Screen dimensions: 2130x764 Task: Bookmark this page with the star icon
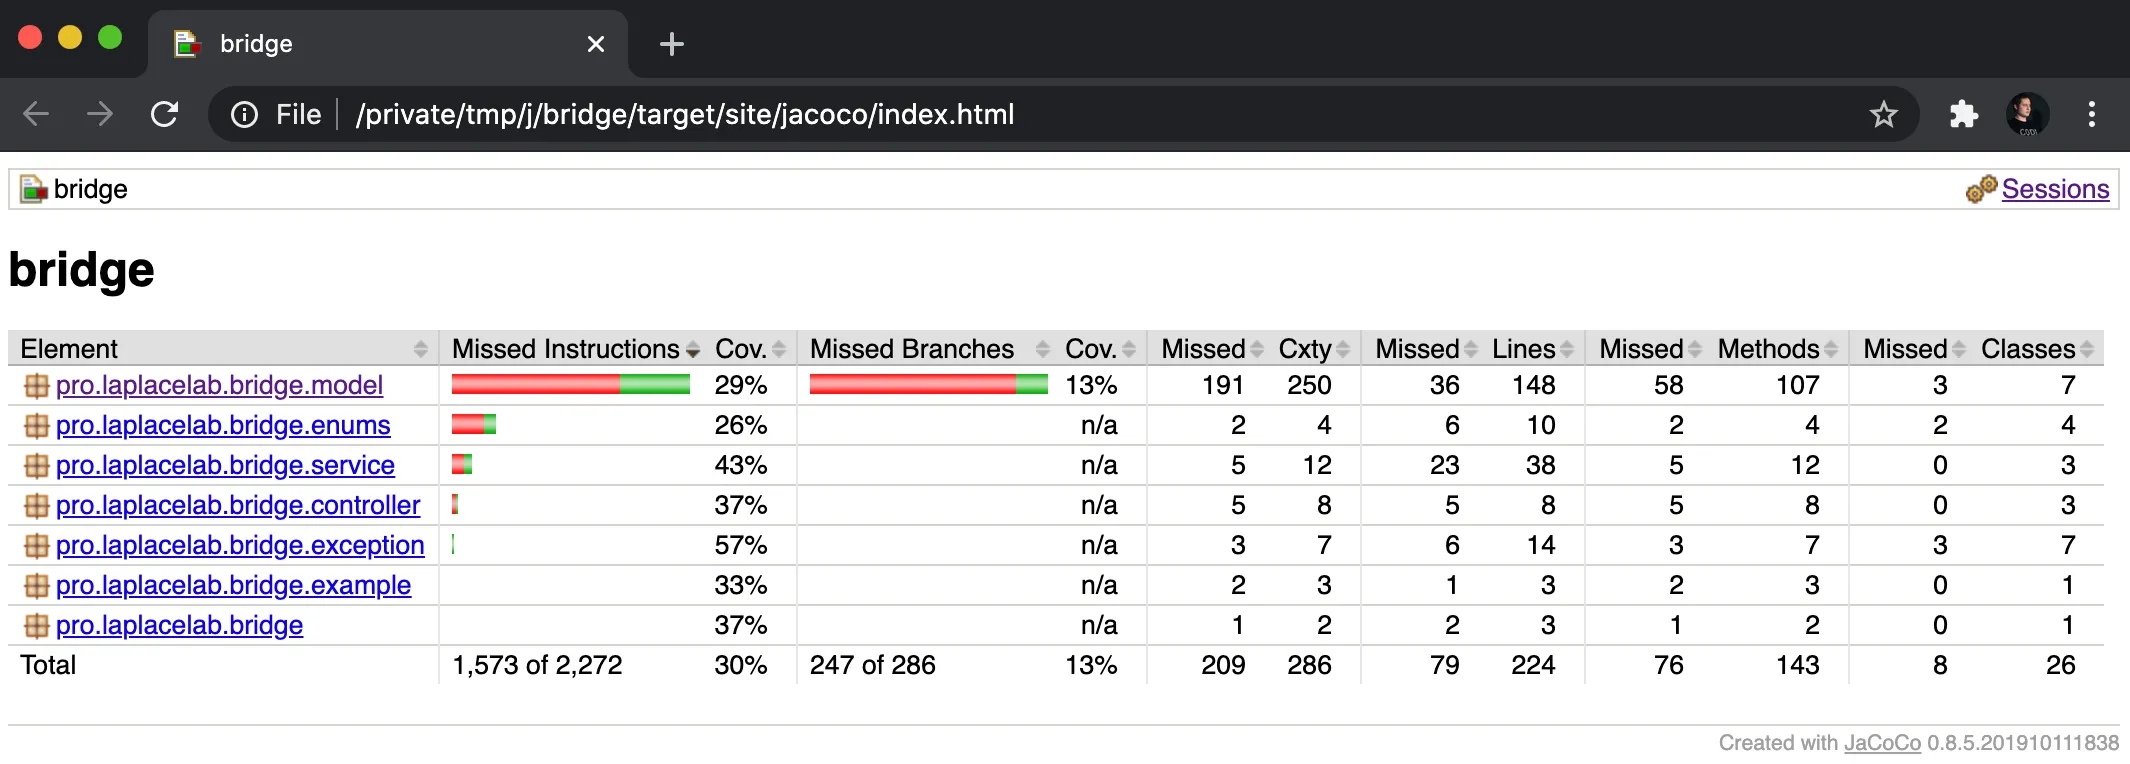[1883, 114]
